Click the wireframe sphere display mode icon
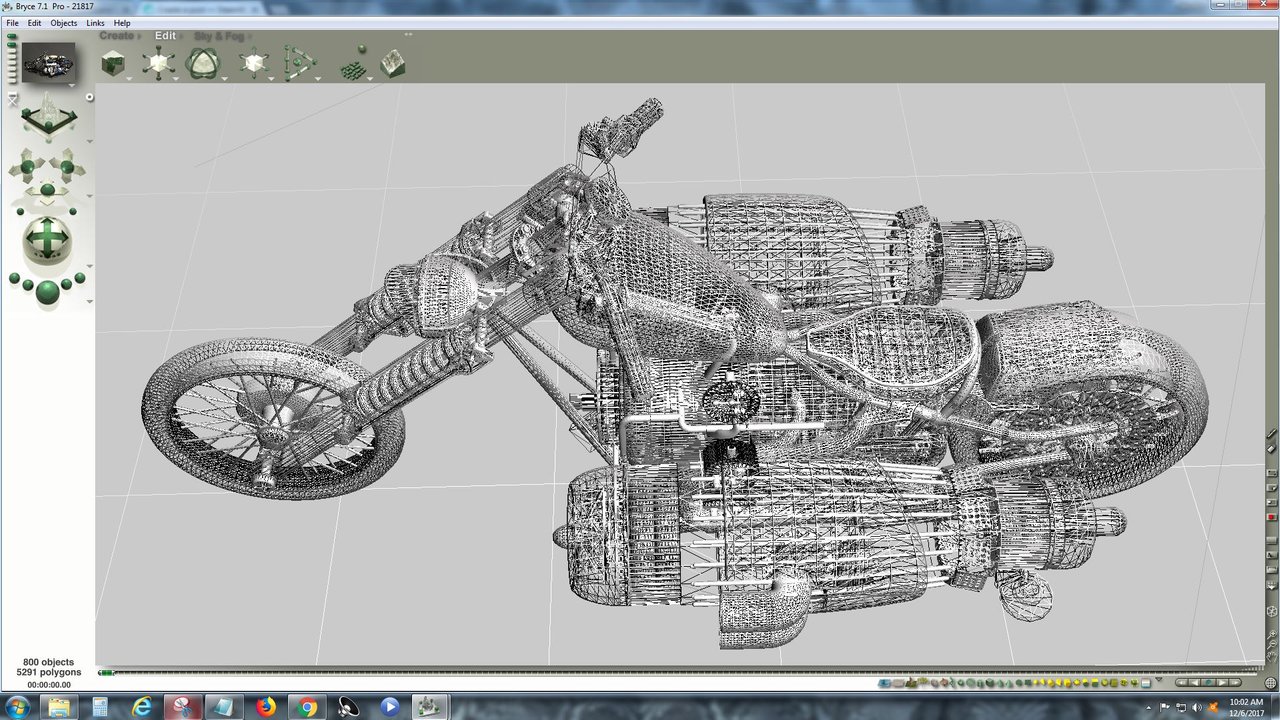Viewport: 1280px width, 720px height. point(1272,611)
